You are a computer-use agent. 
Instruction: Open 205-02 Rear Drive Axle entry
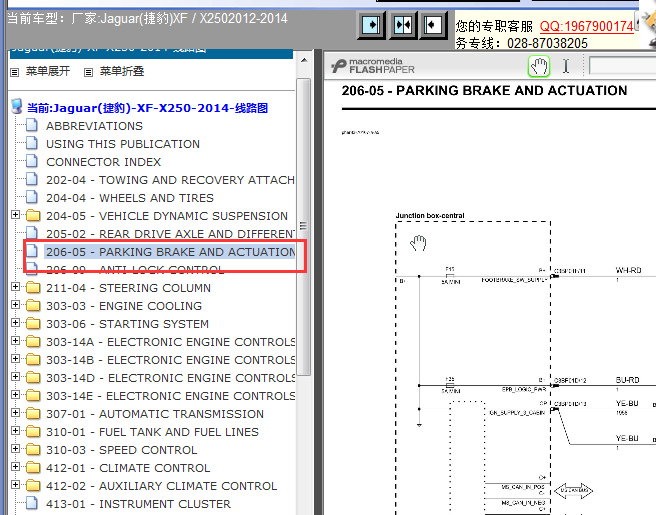pos(170,234)
